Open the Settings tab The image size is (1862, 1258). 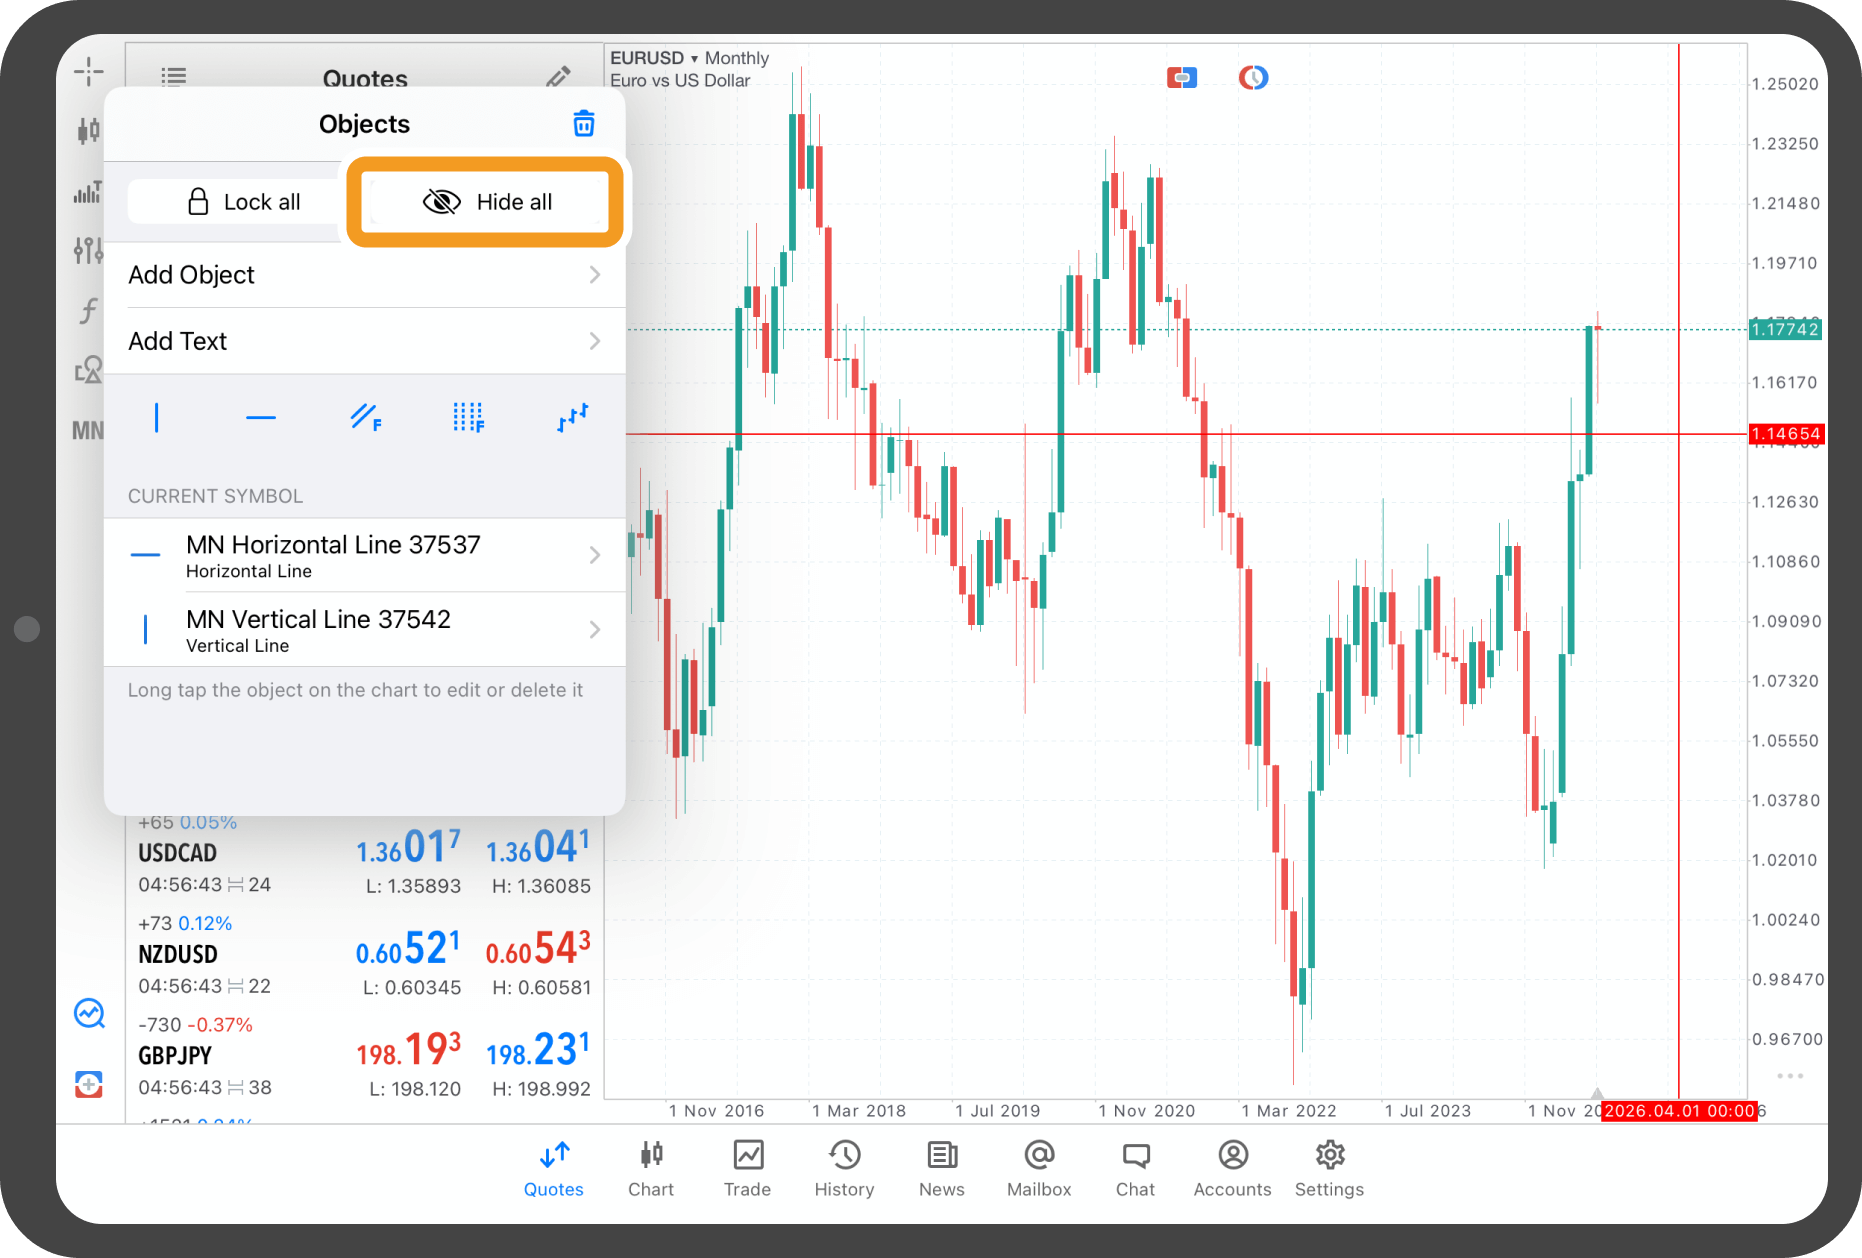point(1329,1168)
